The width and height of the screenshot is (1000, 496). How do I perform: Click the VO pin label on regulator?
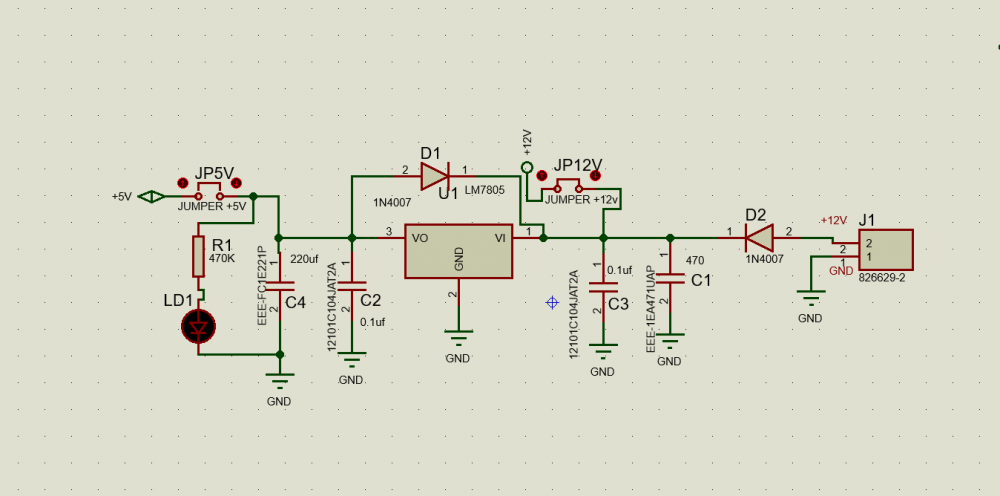click(x=420, y=238)
